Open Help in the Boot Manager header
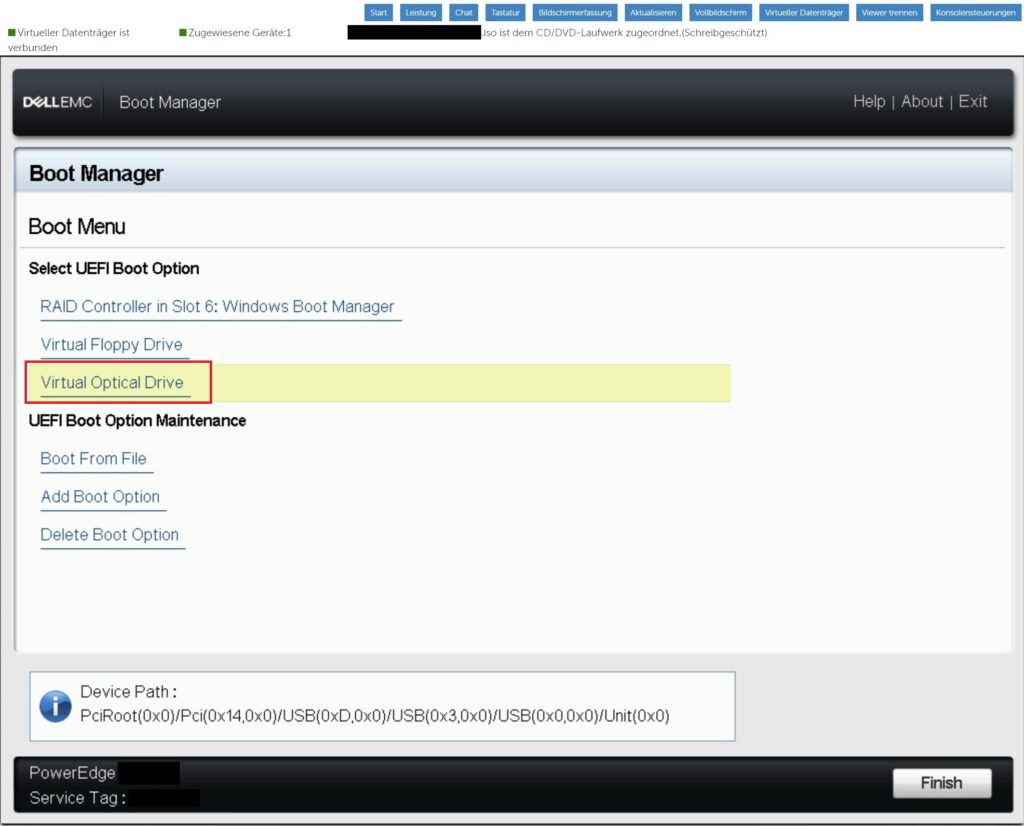 869,101
